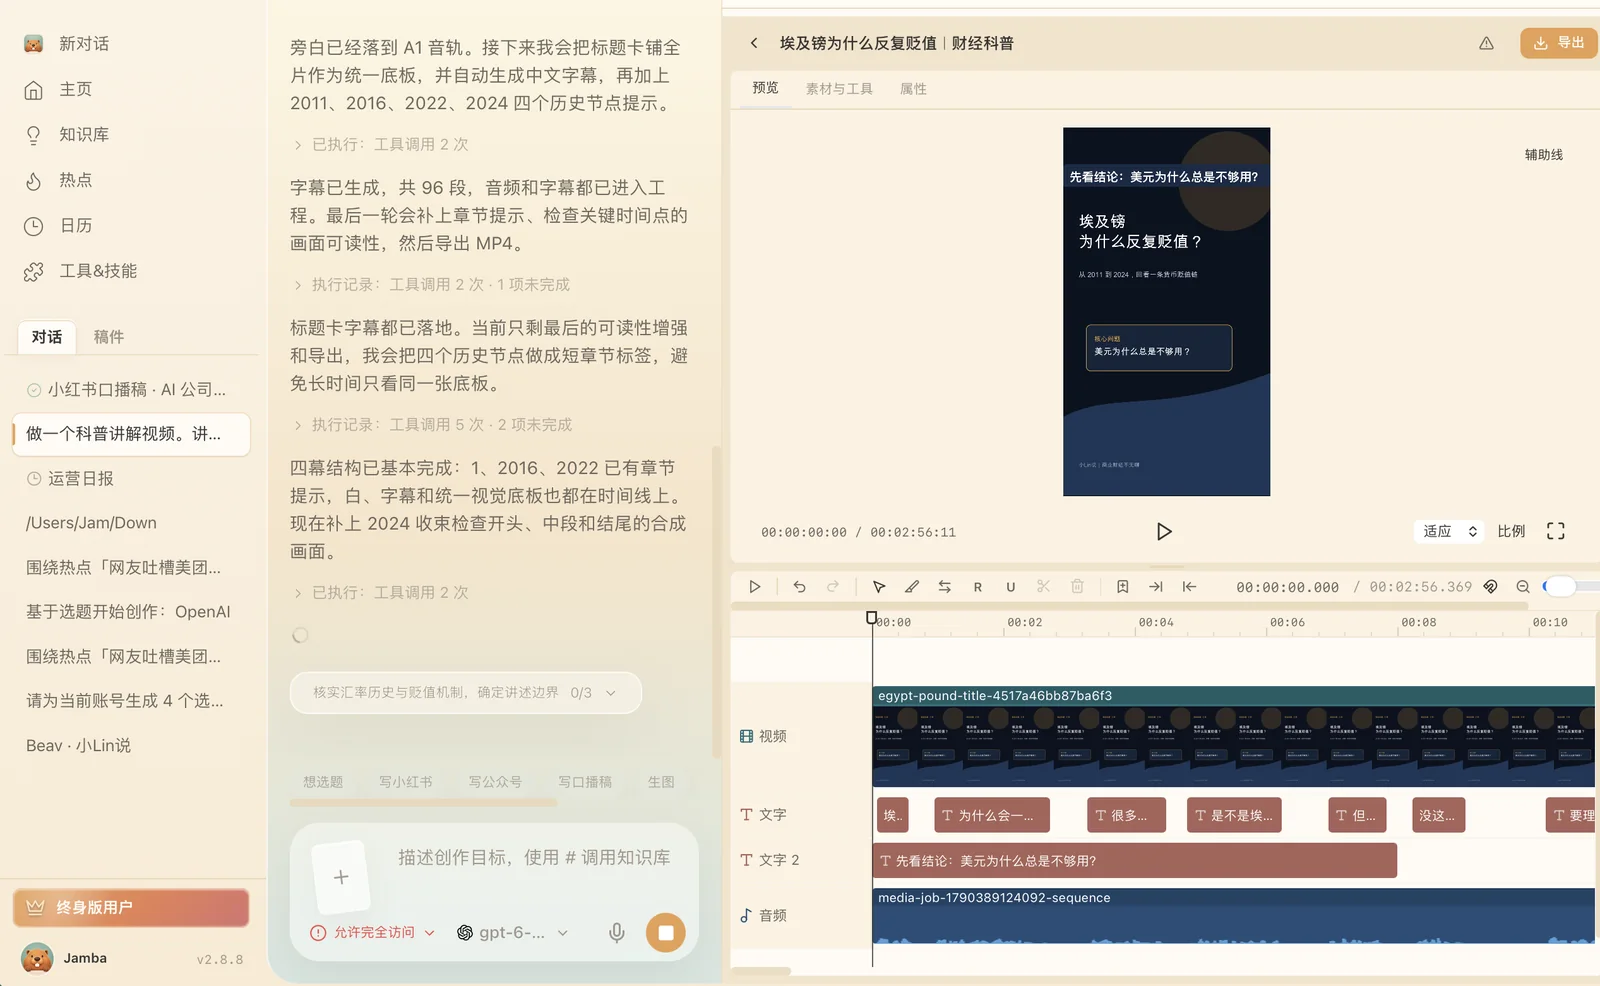Select the pen draw tool in timeline toolbar

point(912,587)
